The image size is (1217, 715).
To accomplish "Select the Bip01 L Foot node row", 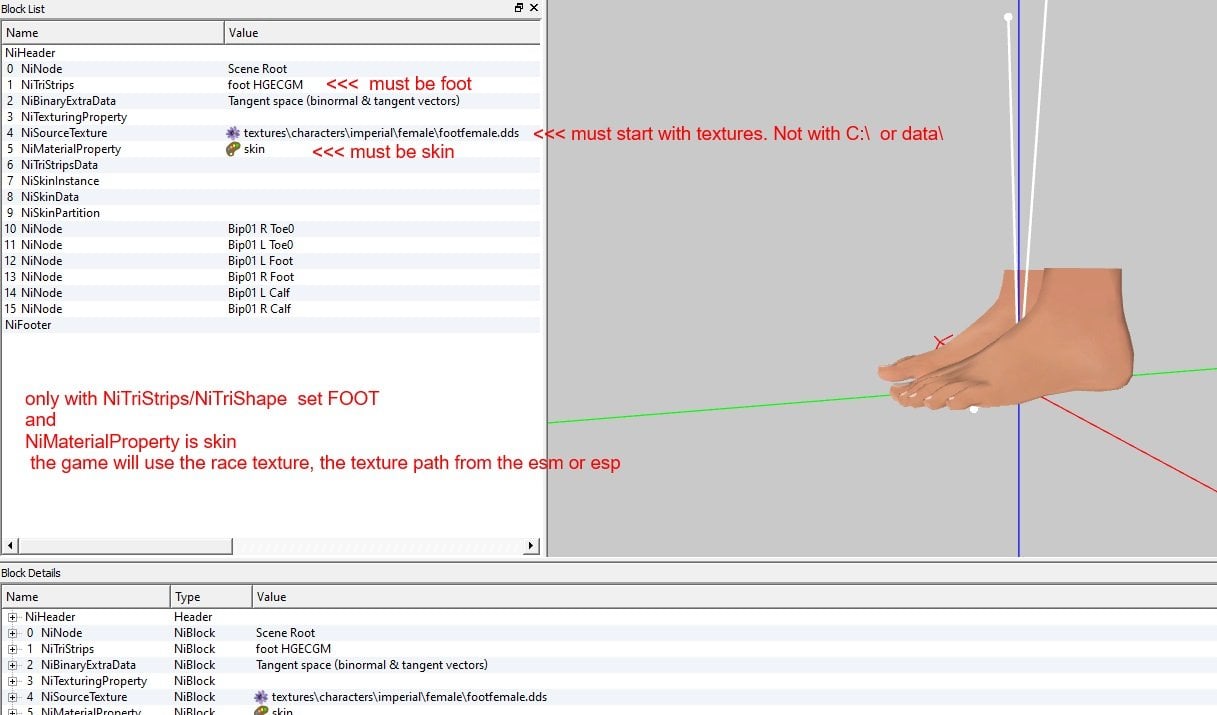I will coord(270,261).
